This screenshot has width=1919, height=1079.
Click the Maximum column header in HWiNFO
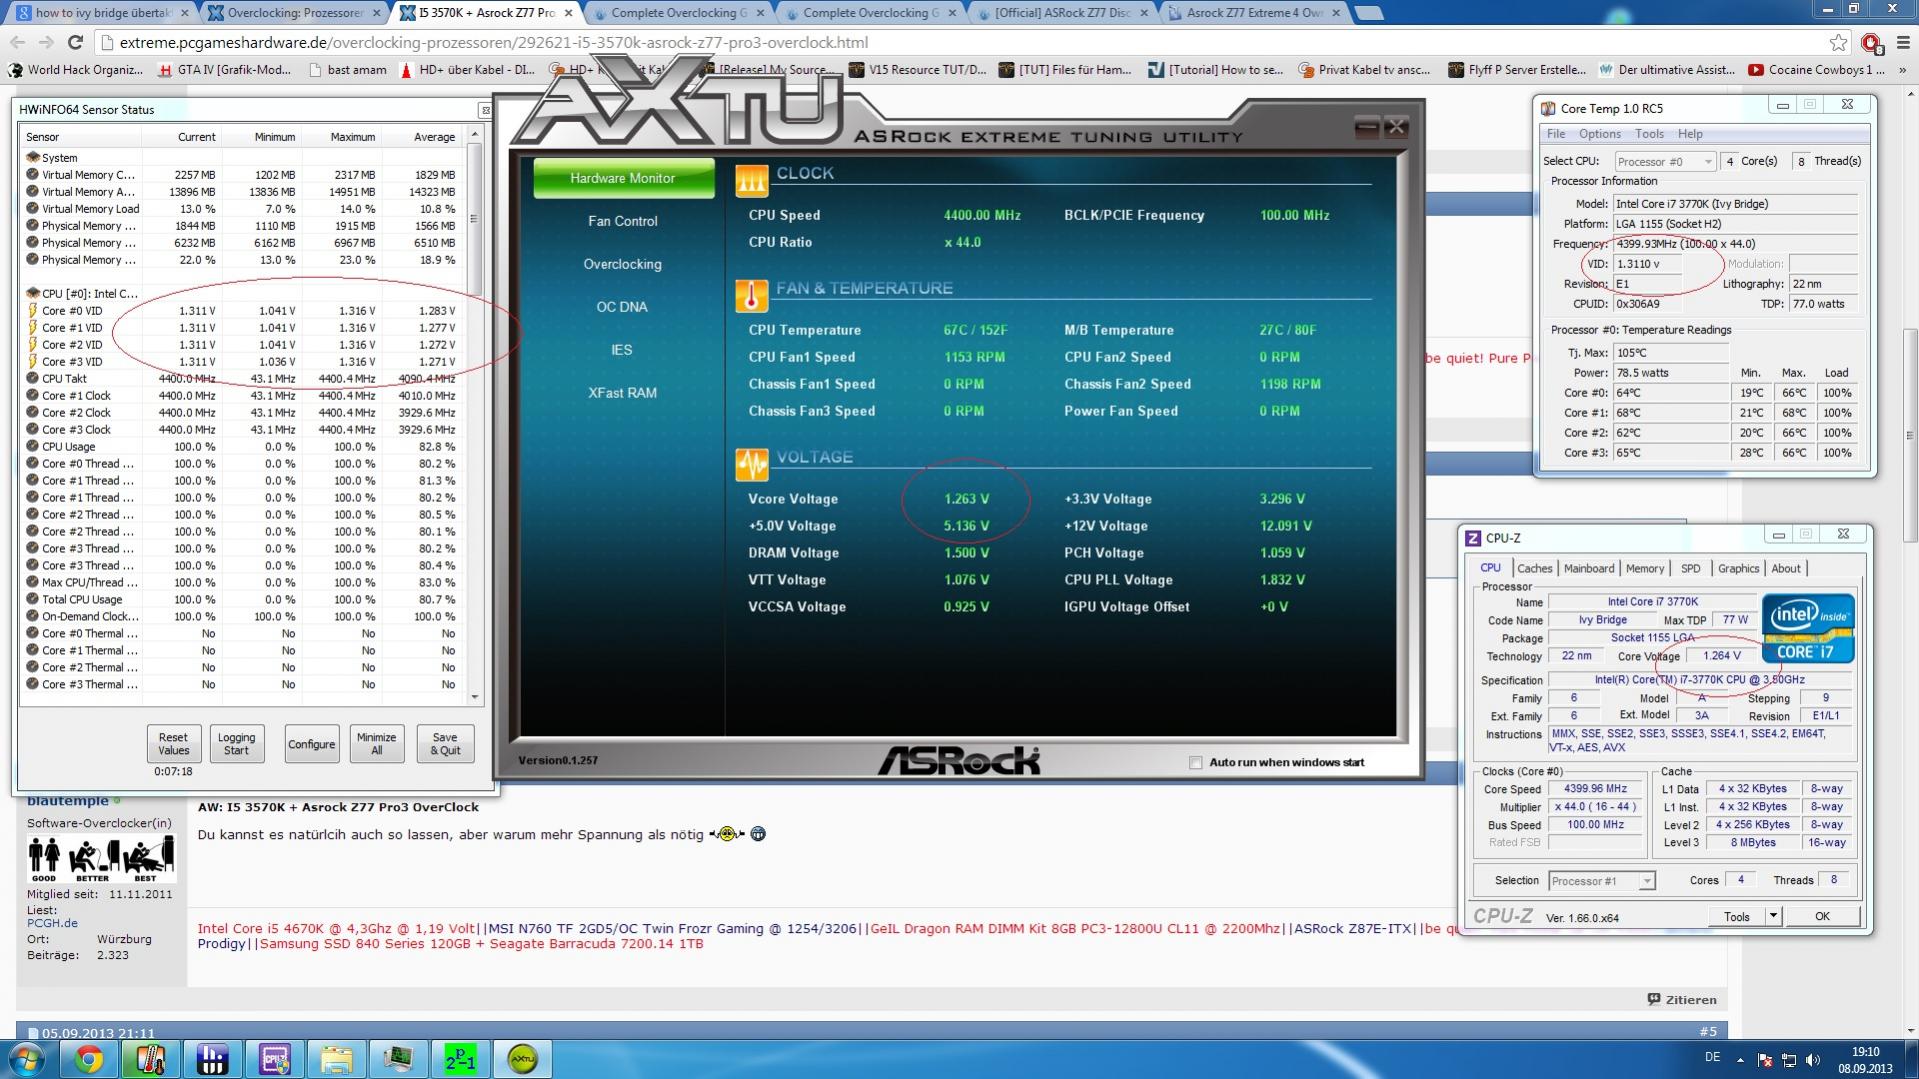353,137
